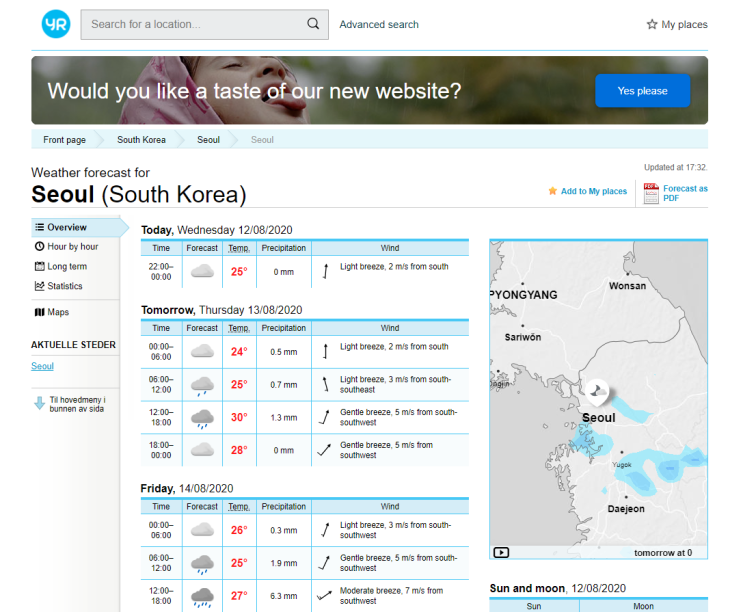The image size is (743, 612).
Task: Click the YR logo icon
Action: (x=56, y=24)
